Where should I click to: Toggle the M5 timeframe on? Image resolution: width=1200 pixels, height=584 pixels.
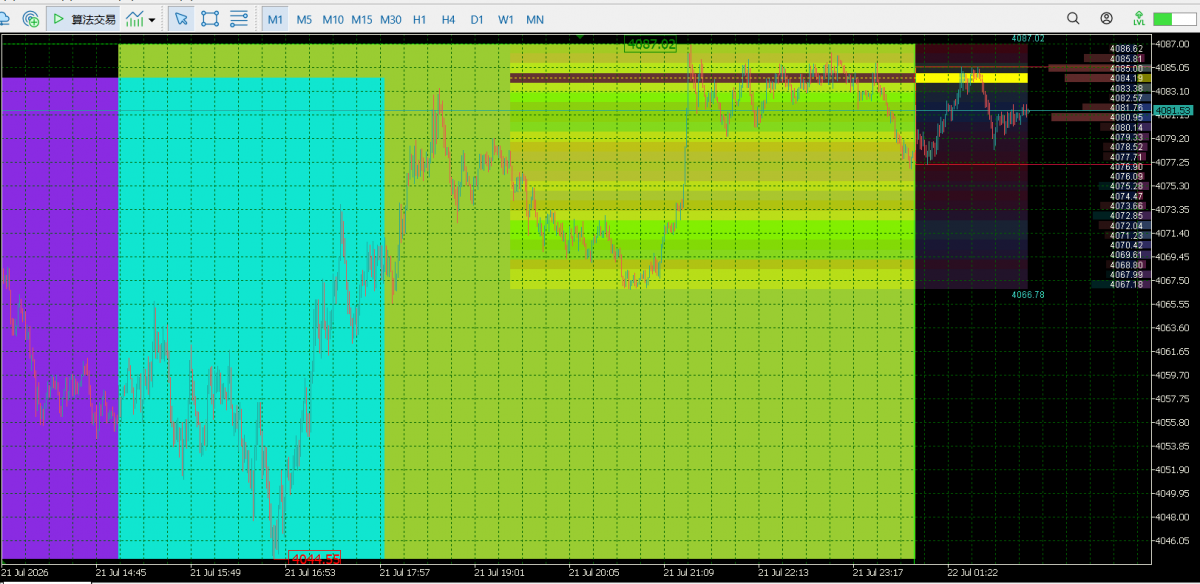click(304, 19)
